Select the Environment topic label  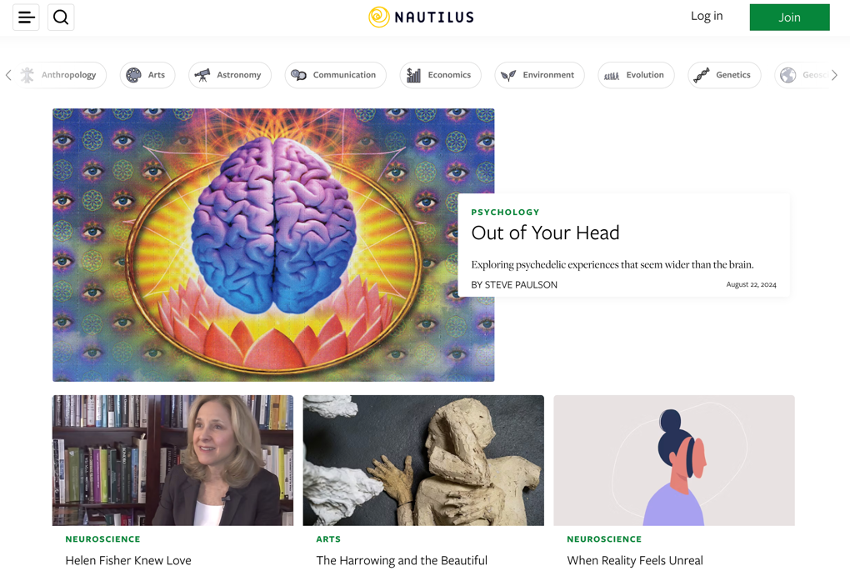click(549, 75)
